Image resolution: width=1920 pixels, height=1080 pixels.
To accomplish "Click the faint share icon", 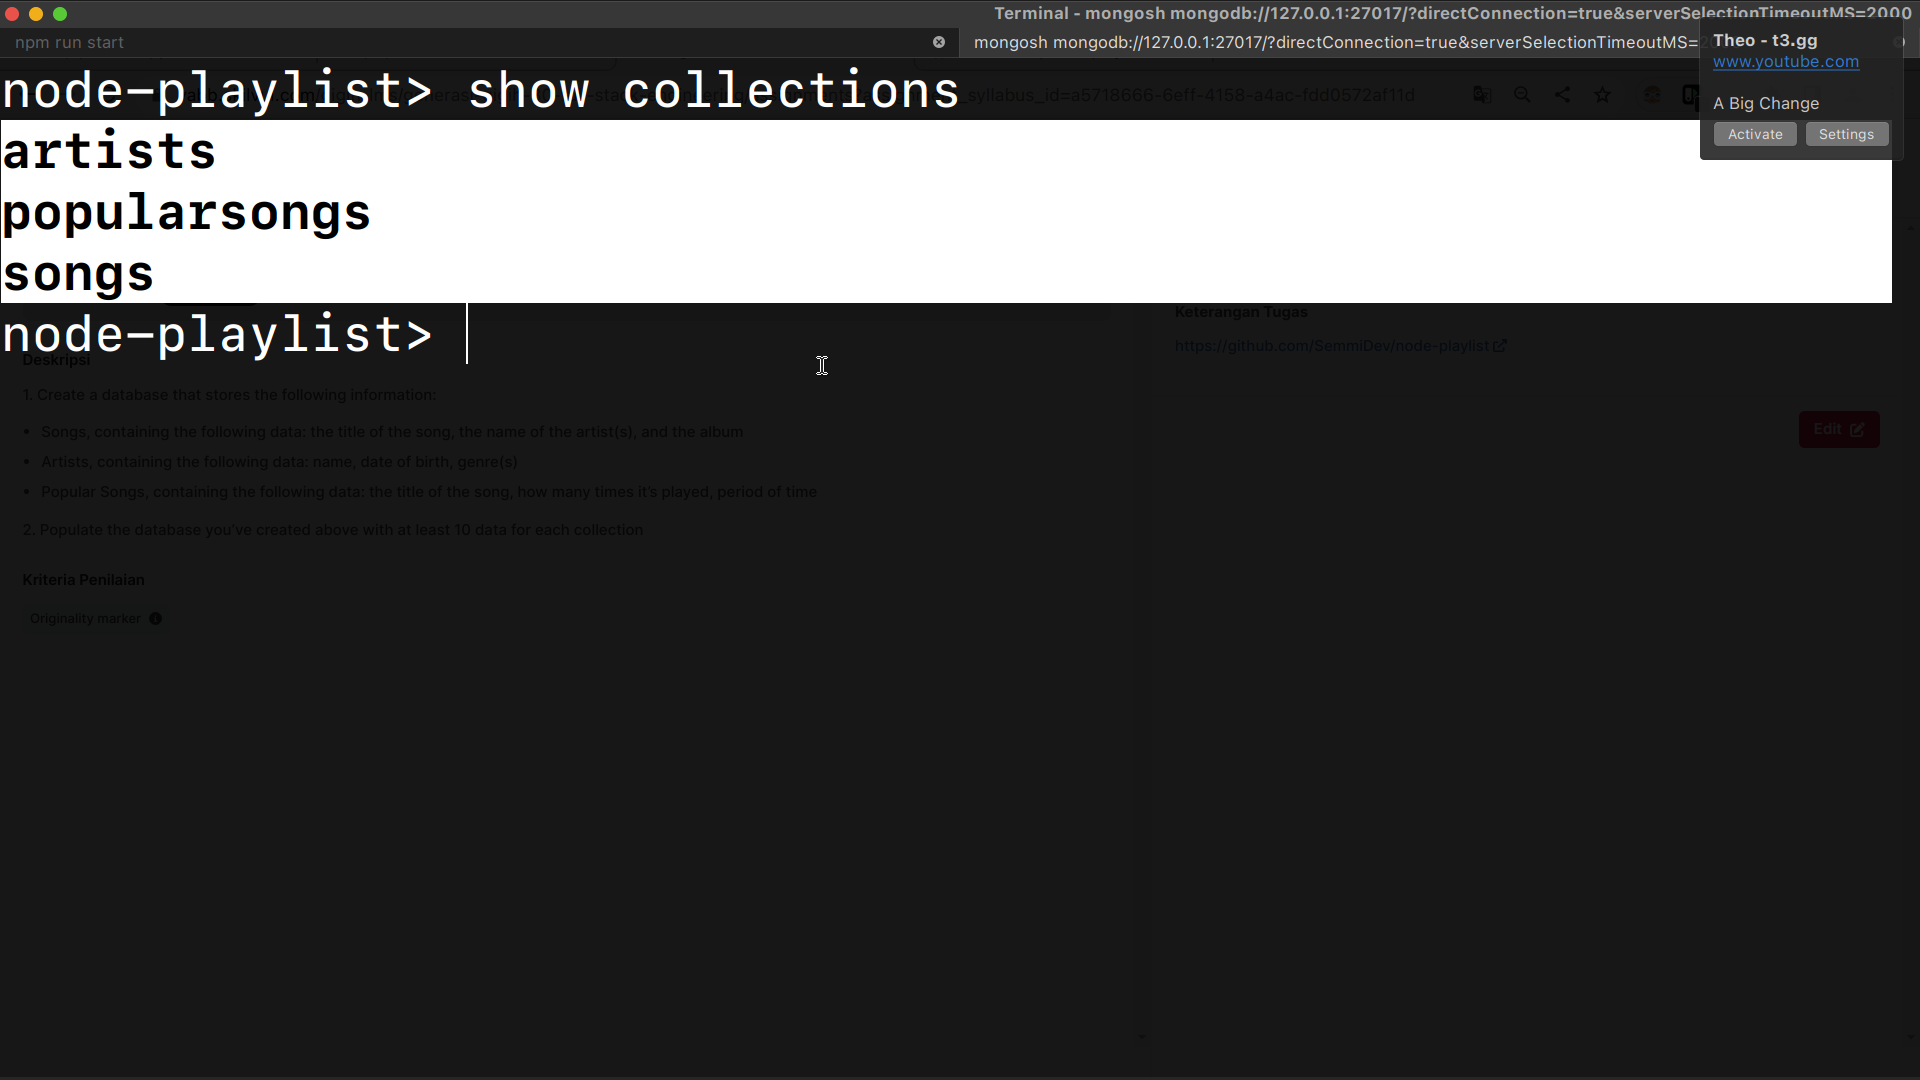I will click(x=1562, y=94).
